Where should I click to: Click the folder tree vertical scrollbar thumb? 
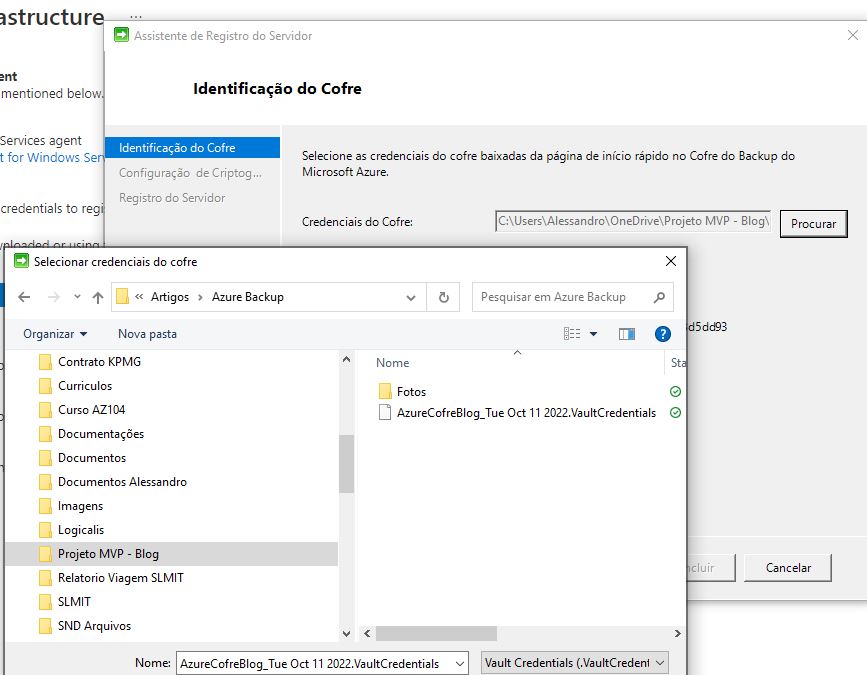click(347, 463)
